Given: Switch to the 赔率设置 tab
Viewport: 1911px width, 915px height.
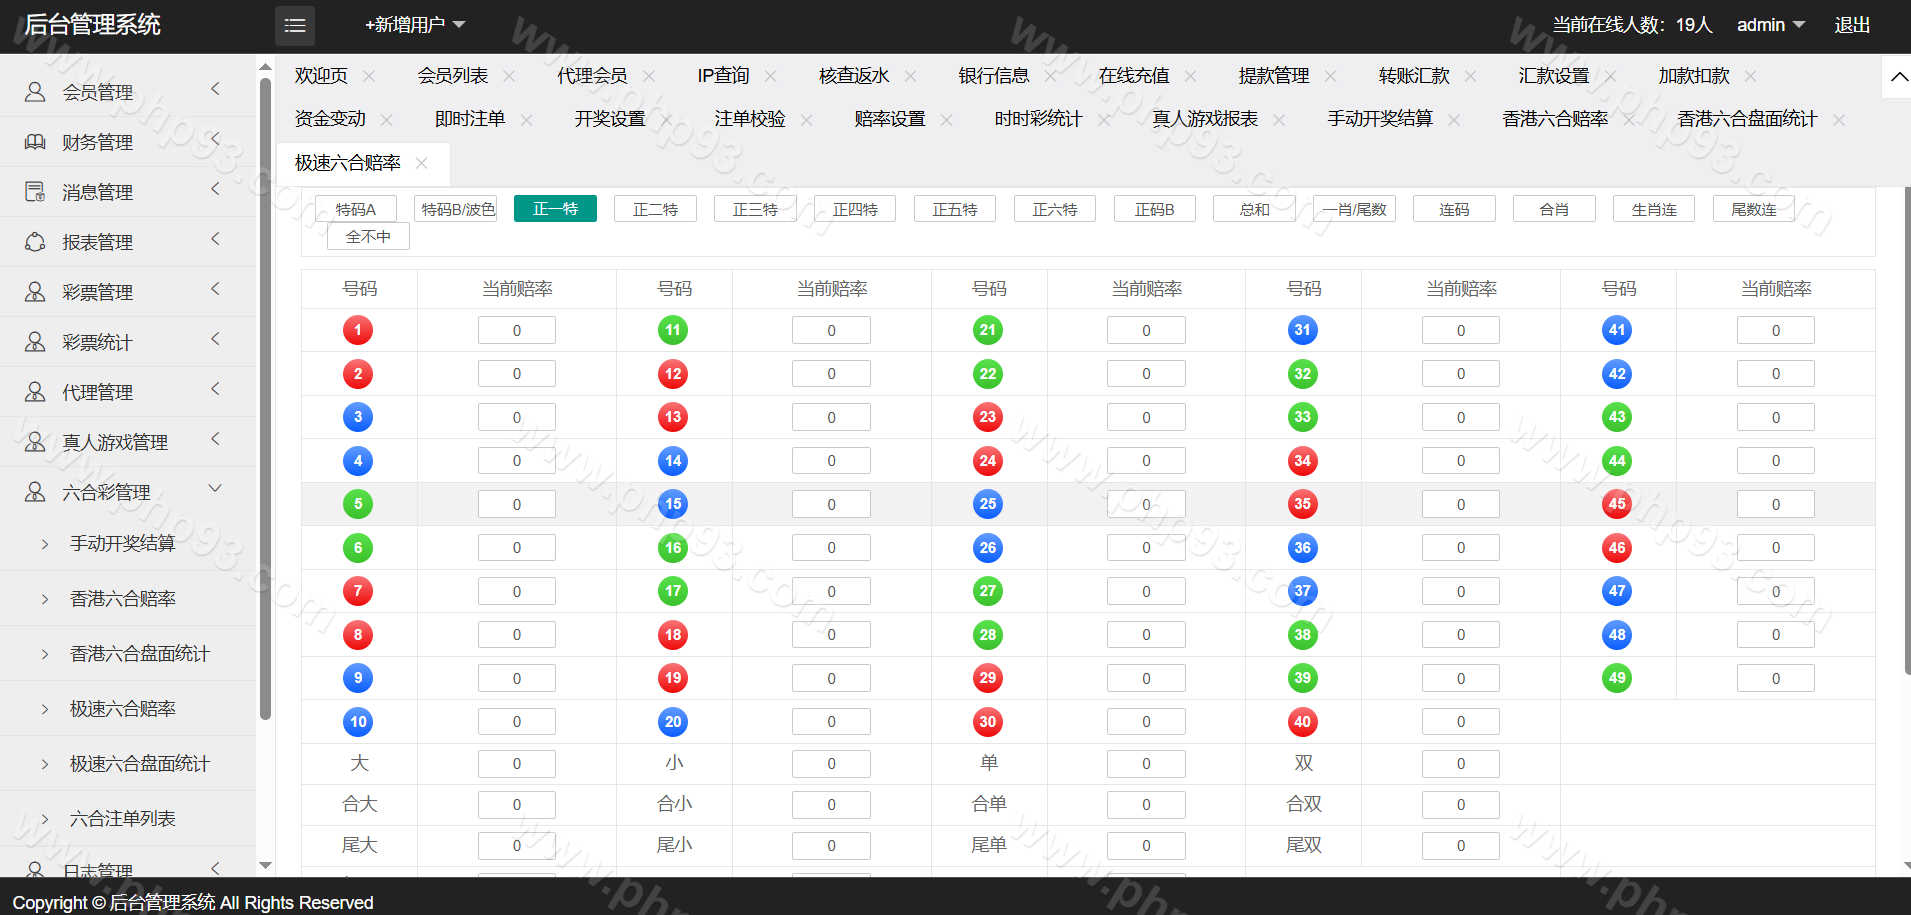Looking at the screenshot, I should [x=889, y=119].
